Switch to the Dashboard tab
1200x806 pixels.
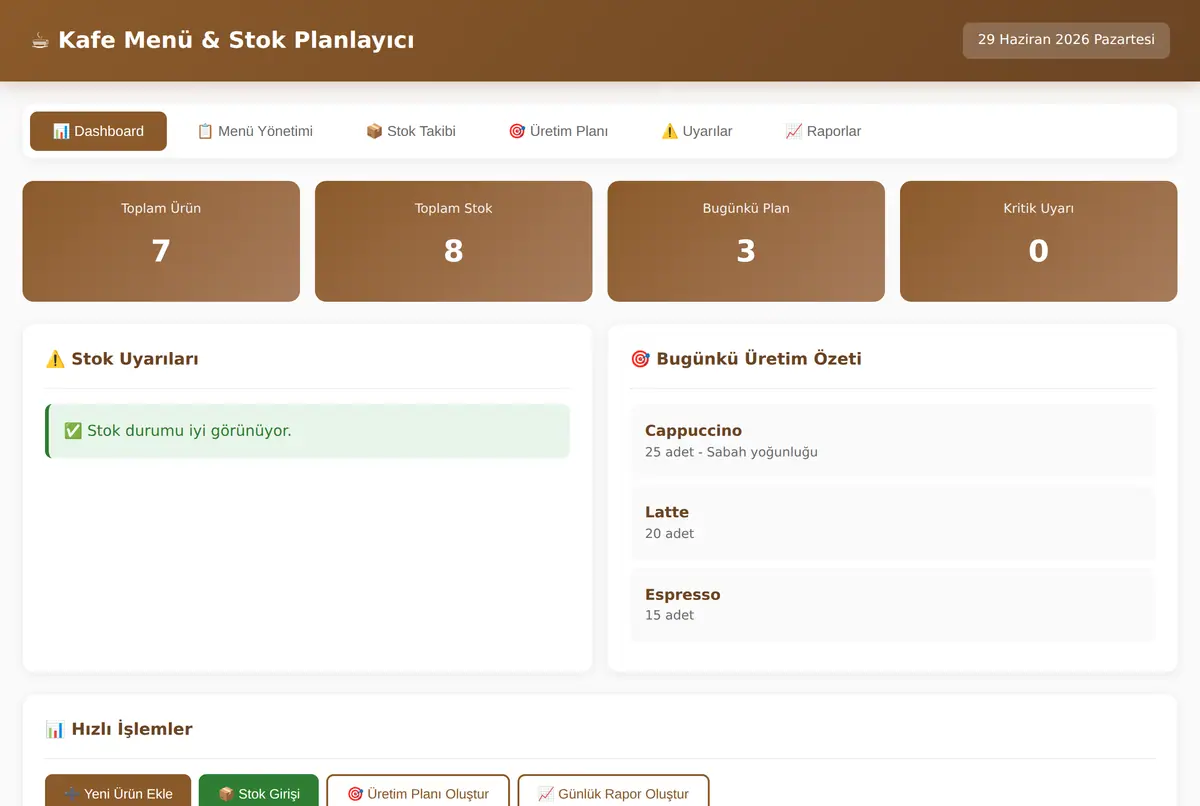(x=98, y=131)
